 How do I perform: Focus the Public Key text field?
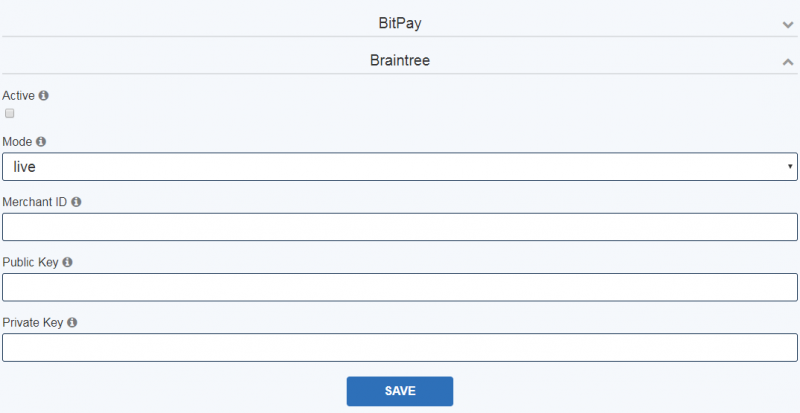[x=400, y=287]
